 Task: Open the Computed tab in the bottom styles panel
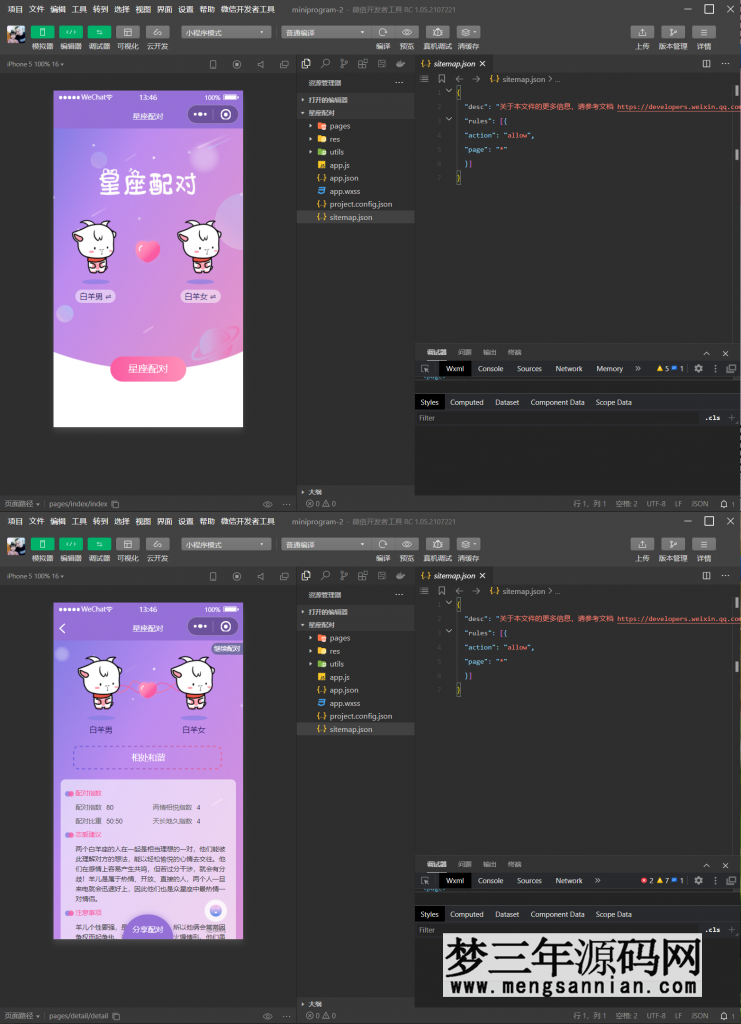[x=466, y=914]
